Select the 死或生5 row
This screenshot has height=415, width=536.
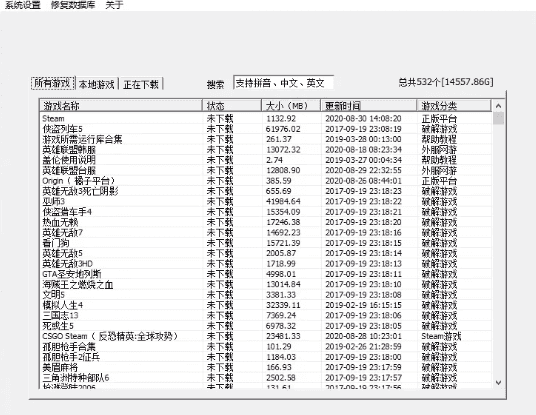(x=266, y=326)
